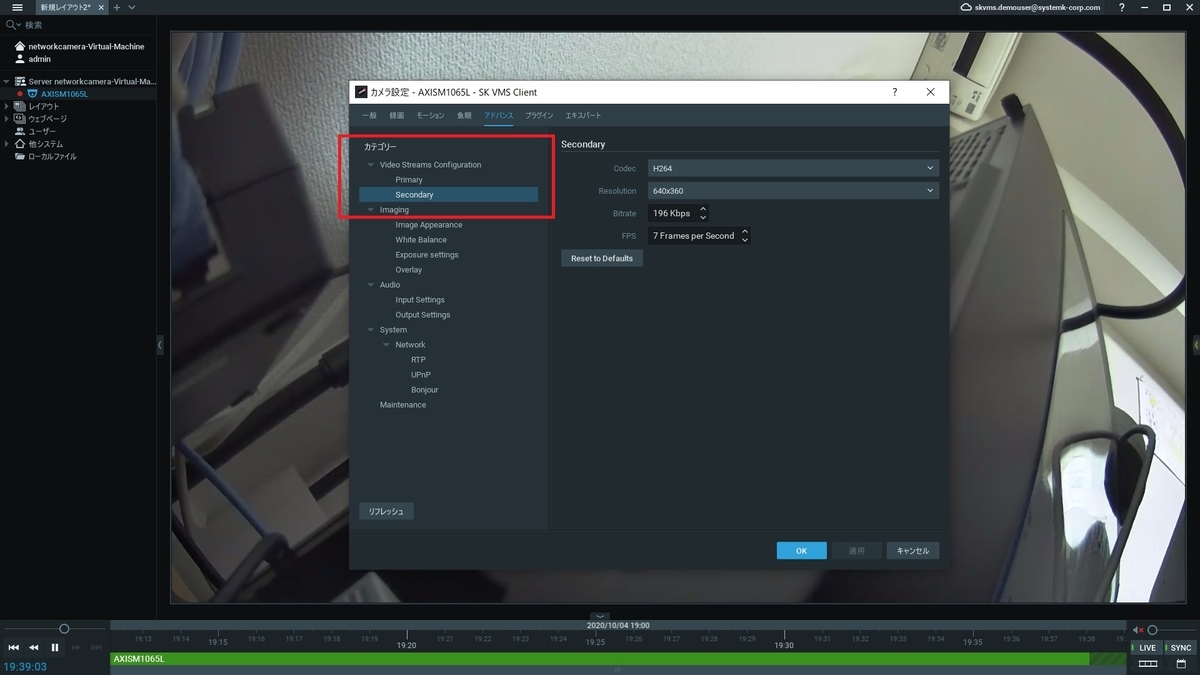This screenshot has height=675, width=1200.
Task: Click the cloud account icon
Action: [965, 7]
